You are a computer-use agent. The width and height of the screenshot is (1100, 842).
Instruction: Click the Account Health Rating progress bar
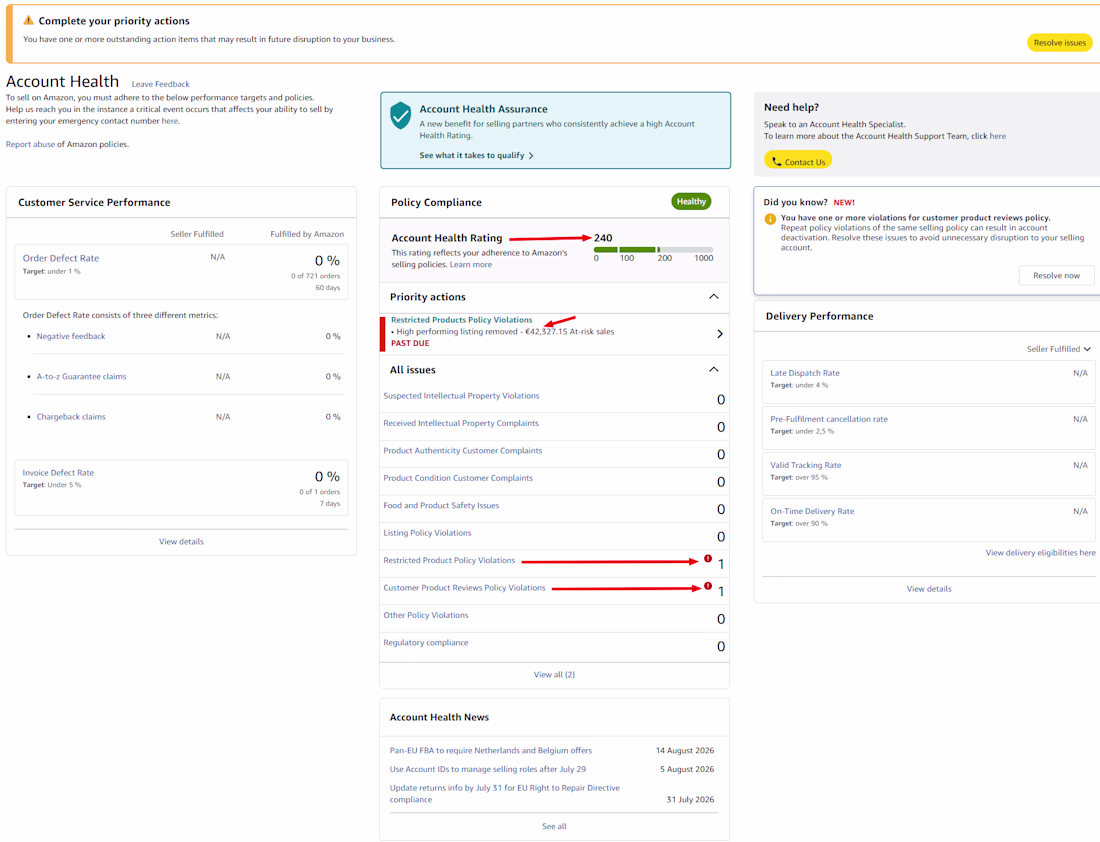653,249
